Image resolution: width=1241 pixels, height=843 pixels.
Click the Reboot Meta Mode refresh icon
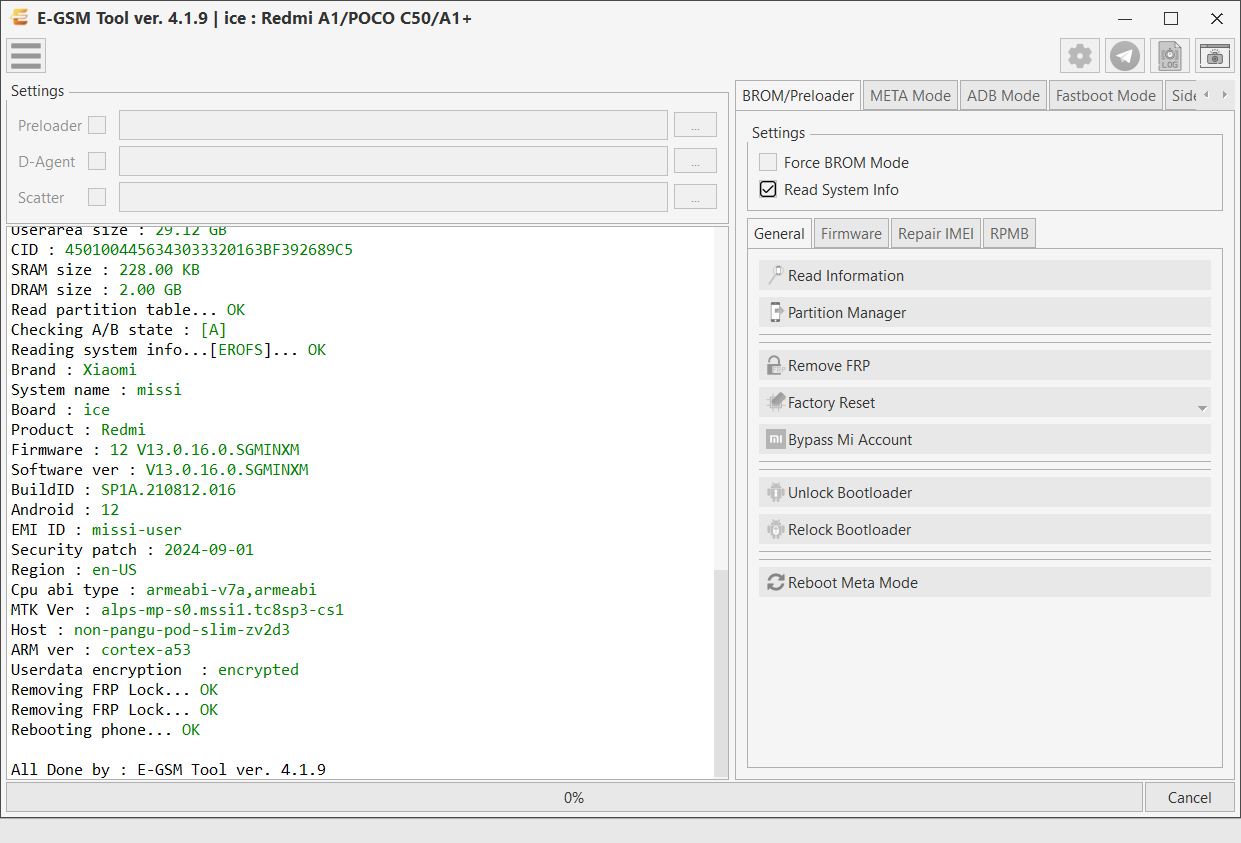tap(775, 582)
